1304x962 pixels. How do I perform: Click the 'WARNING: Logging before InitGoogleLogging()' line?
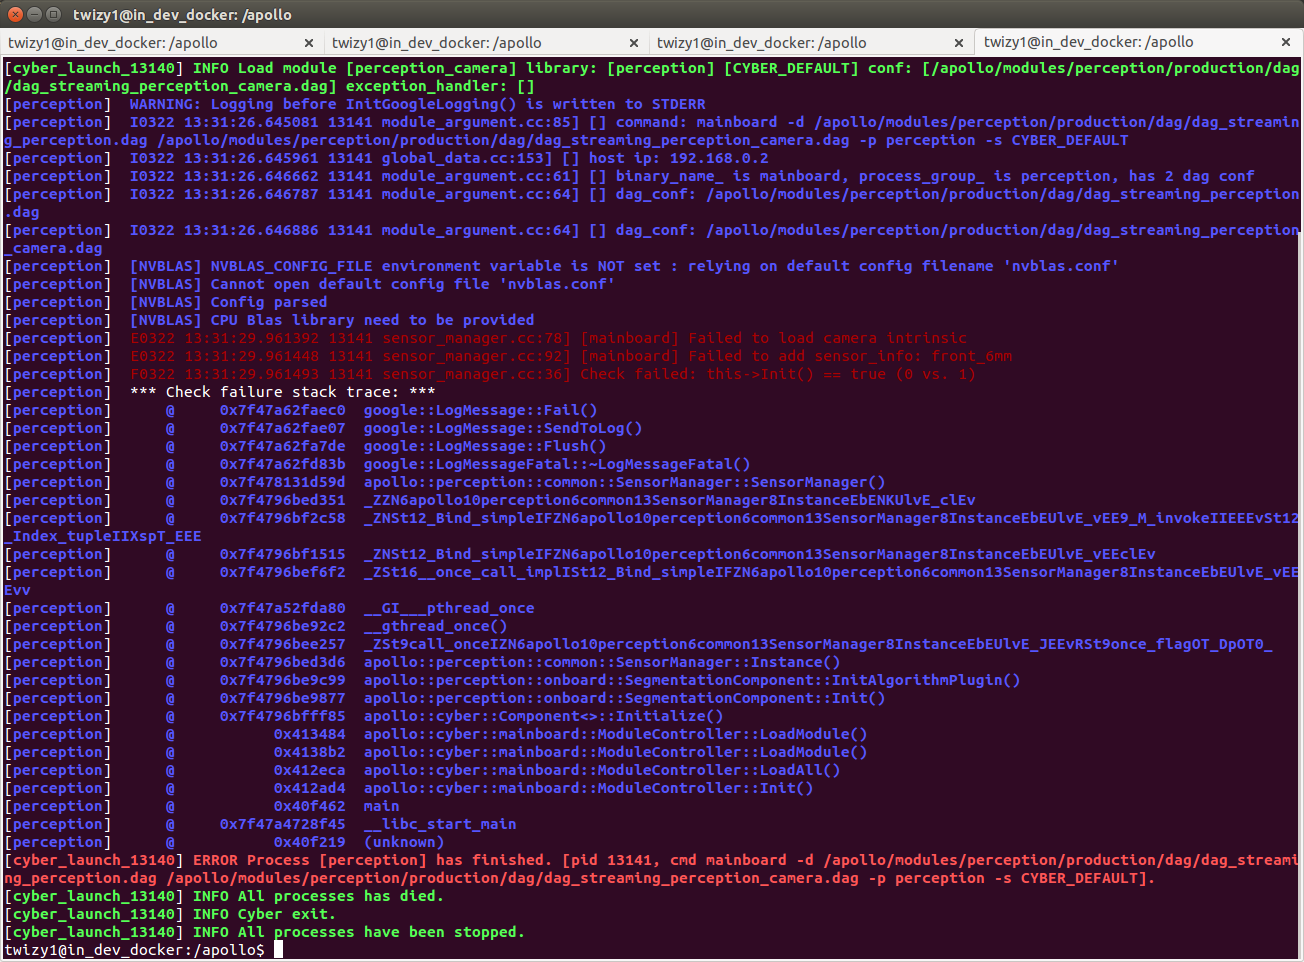click(x=417, y=104)
